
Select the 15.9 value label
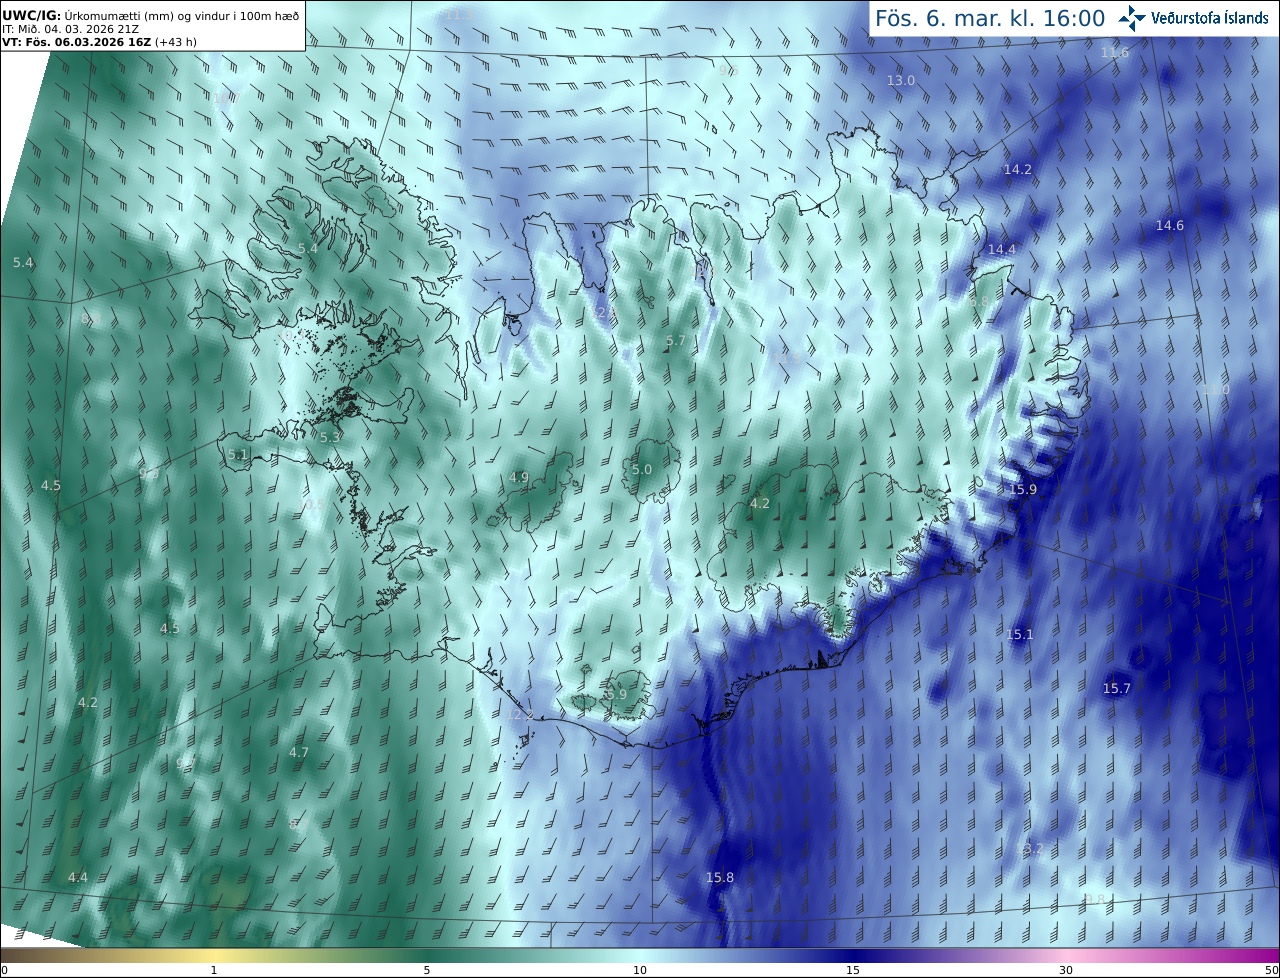1023,489
